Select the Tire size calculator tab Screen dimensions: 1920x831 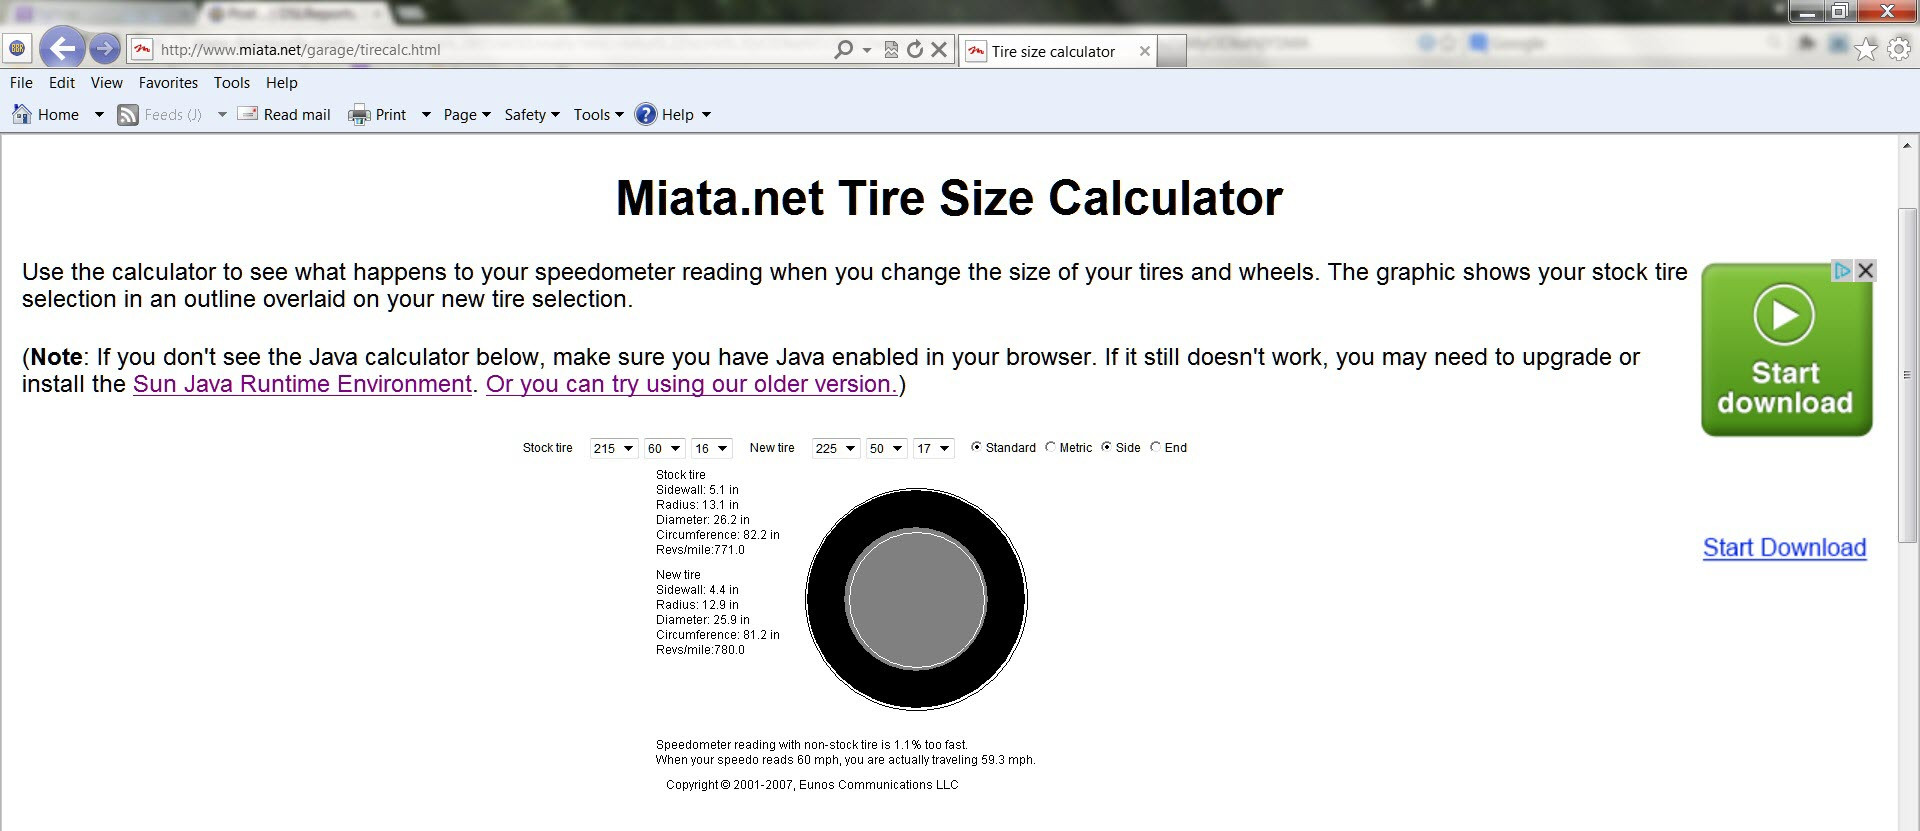click(x=1058, y=51)
